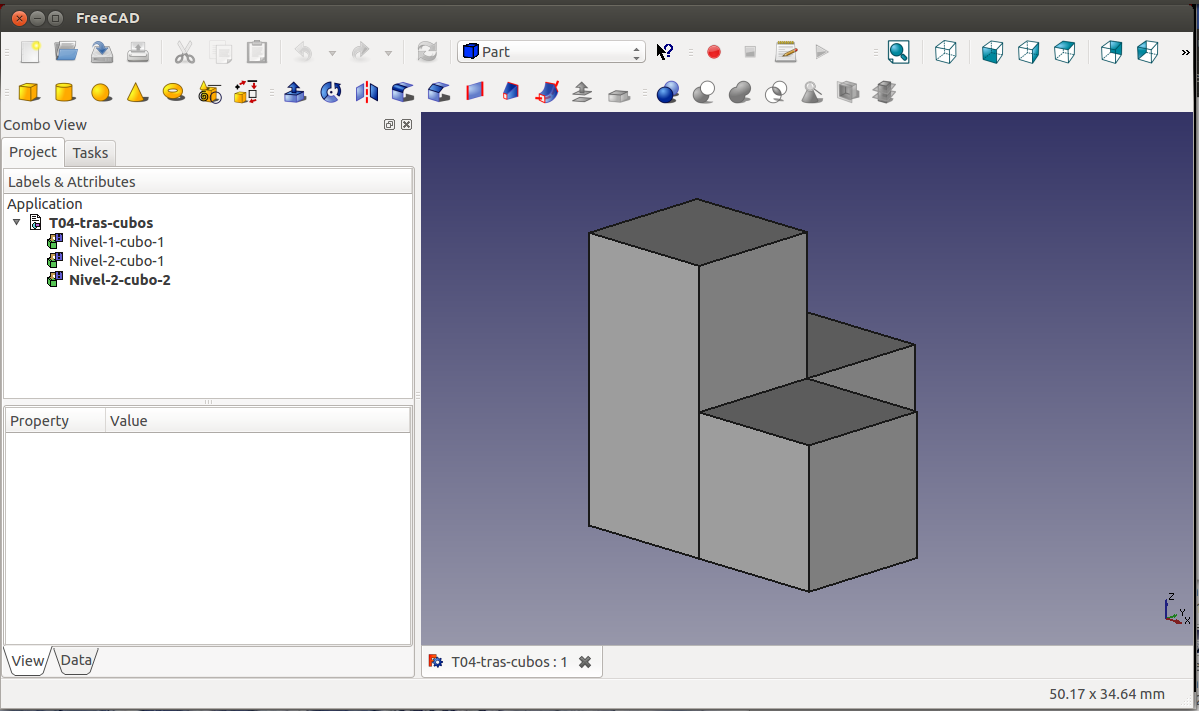The image size is (1199, 711).
Task: Switch to the Tasks tab
Action: tap(90, 153)
